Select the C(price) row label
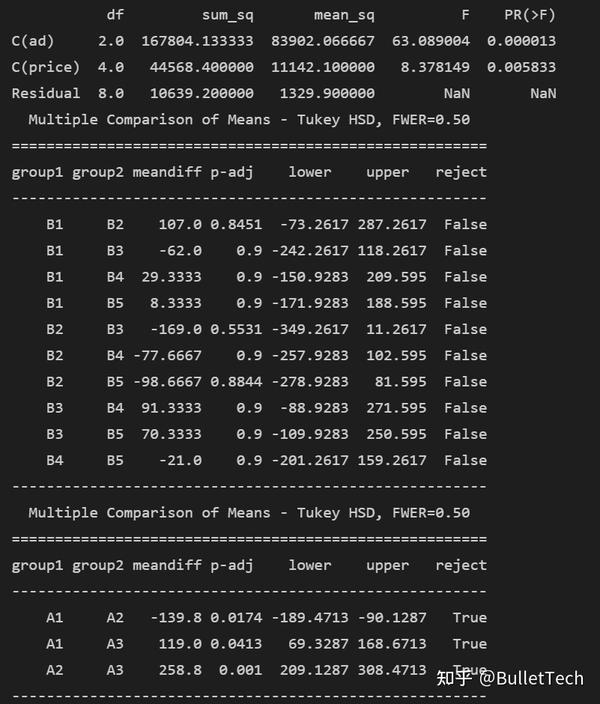 tap(45, 67)
